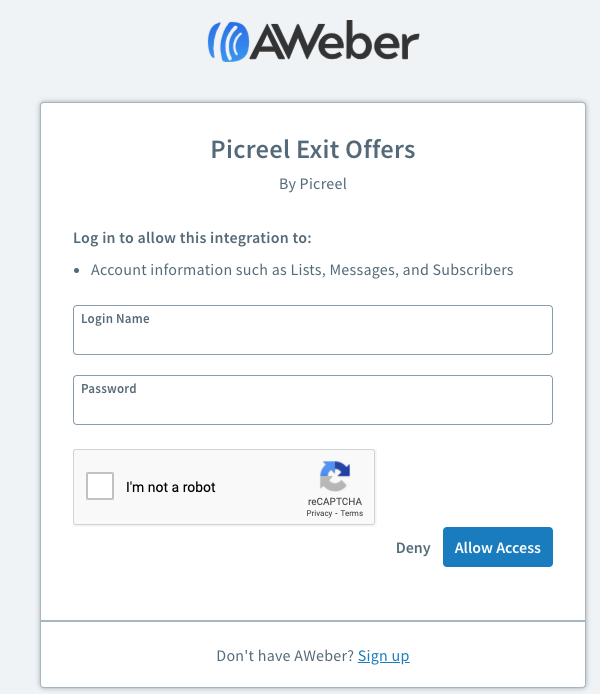The height and width of the screenshot is (694, 600).
Task: Click the Account information permission bullet
Action: (x=302, y=270)
